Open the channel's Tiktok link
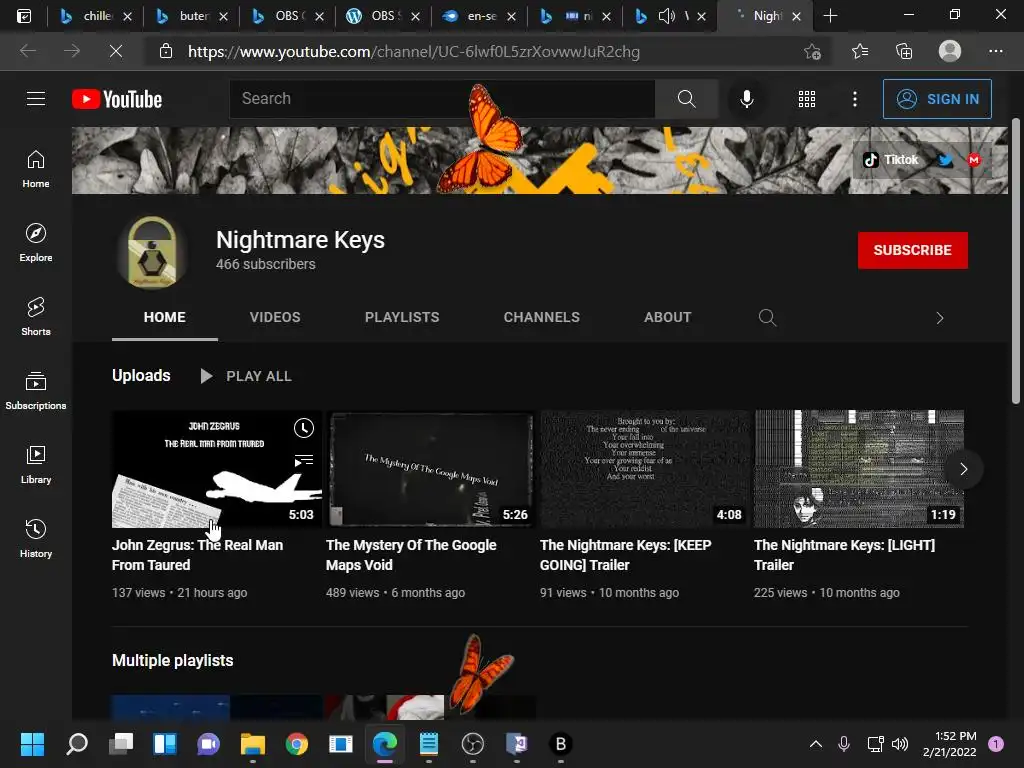 (891, 160)
